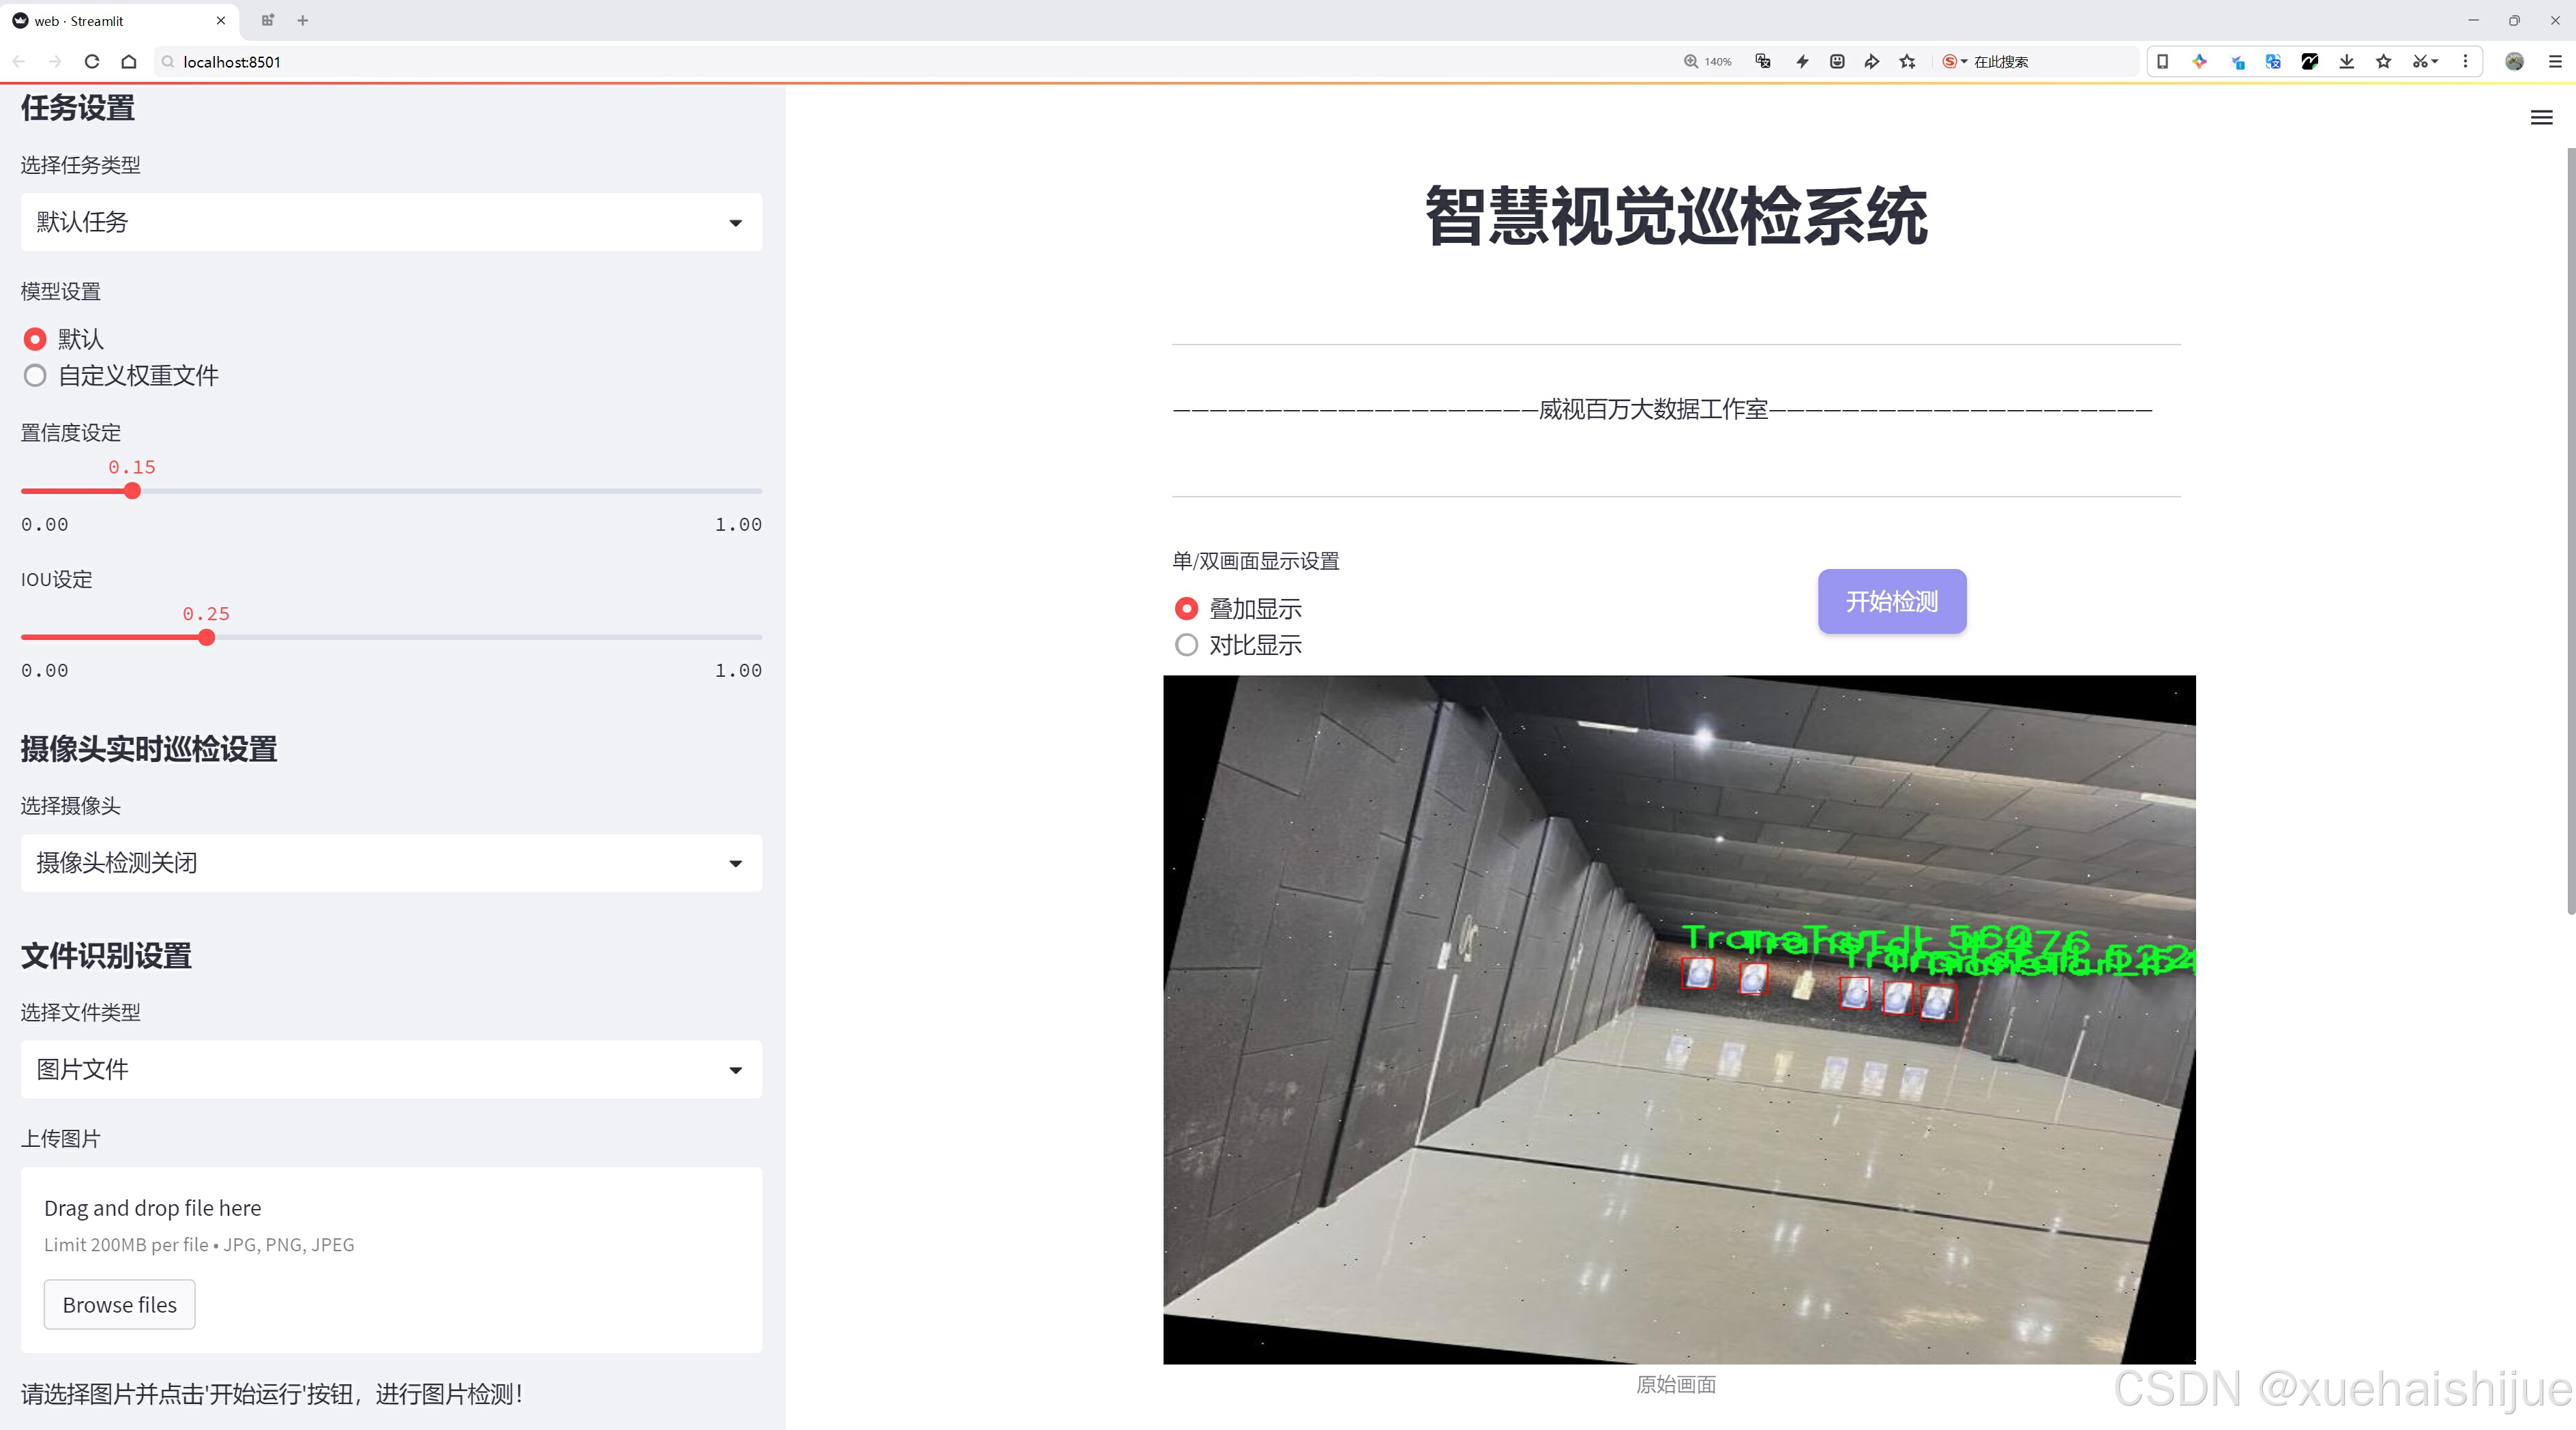Open the 图片文件 file type dropdown

click(391, 1069)
